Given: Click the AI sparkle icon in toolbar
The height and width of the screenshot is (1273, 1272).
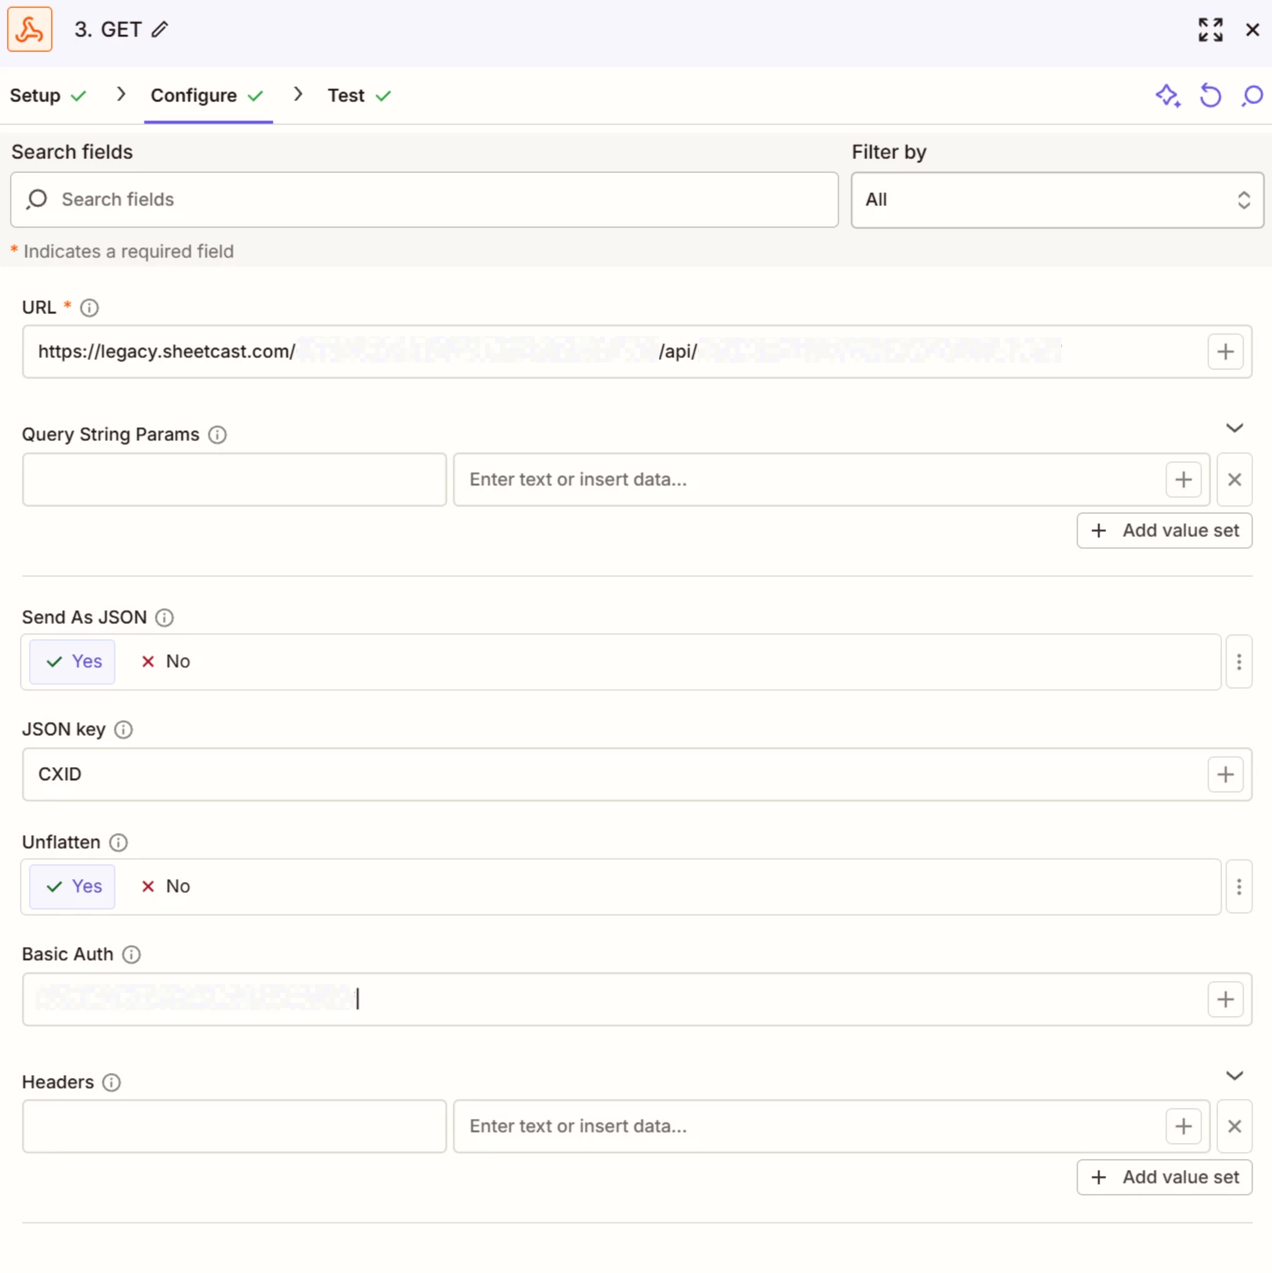Looking at the screenshot, I should pyautogui.click(x=1167, y=96).
